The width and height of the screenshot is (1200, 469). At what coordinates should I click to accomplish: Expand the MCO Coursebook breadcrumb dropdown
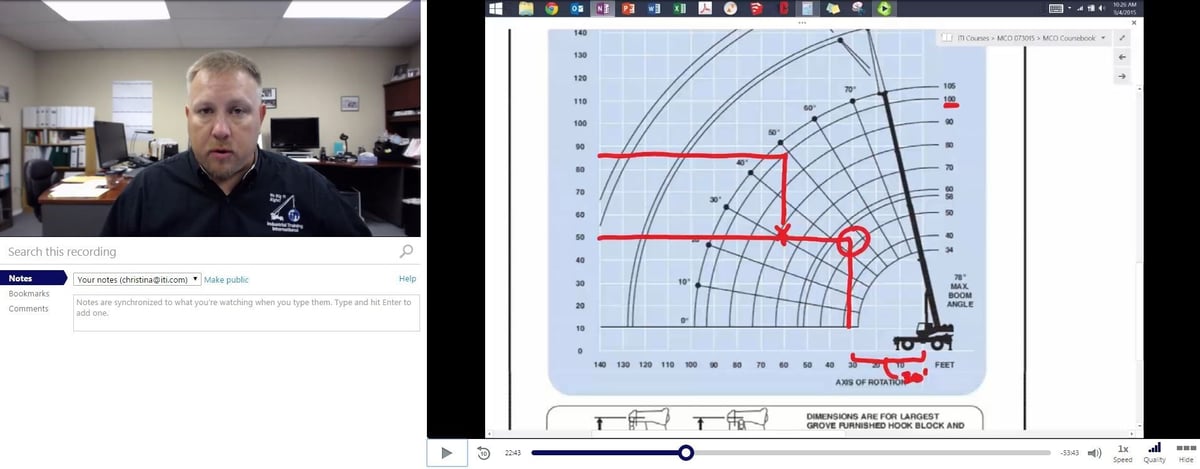pyautogui.click(x=1103, y=37)
